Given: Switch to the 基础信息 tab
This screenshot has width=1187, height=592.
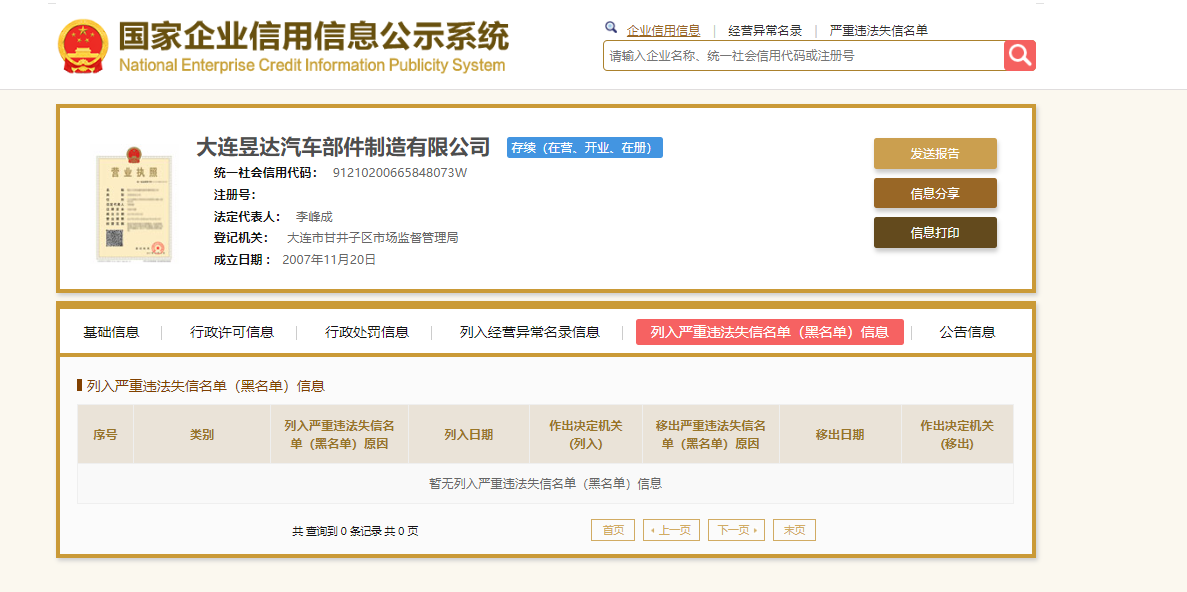Looking at the screenshot, I should 111,332.
